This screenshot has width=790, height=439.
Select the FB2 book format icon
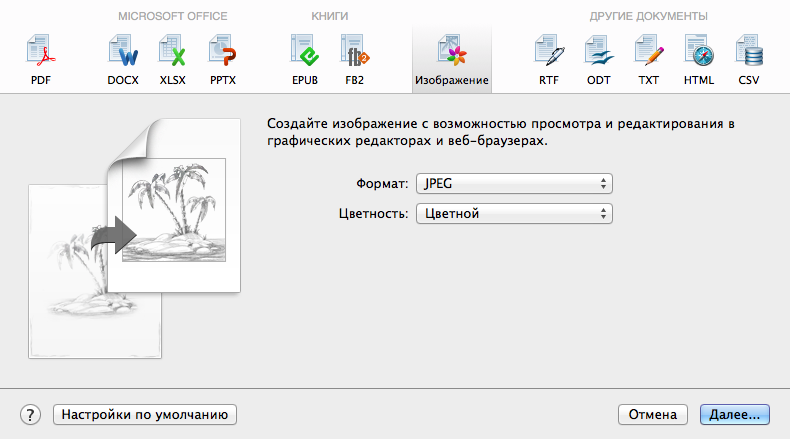tap(354, 52)
